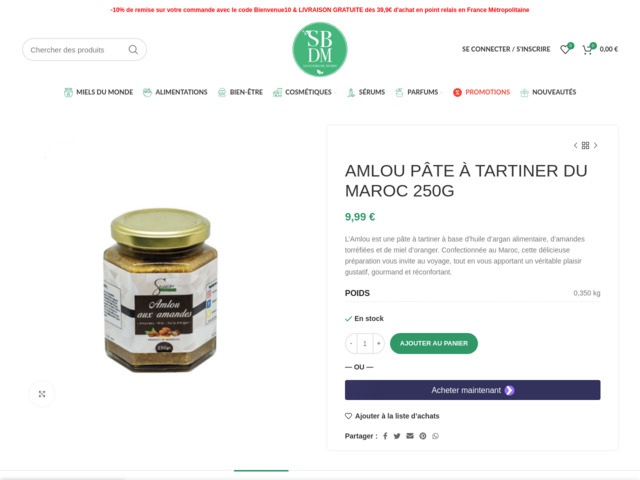Share product by email icon
640x480 pixels.
pos(410,436)
